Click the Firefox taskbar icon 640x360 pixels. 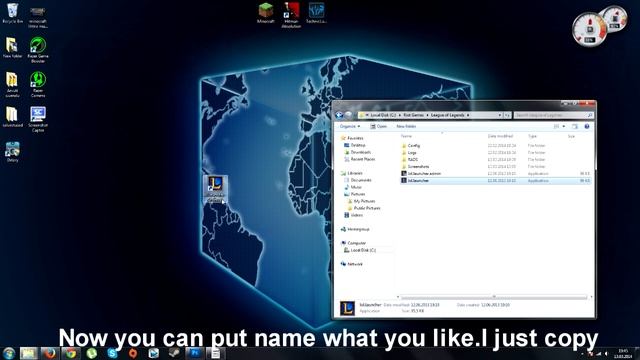(x=50, y=353)
